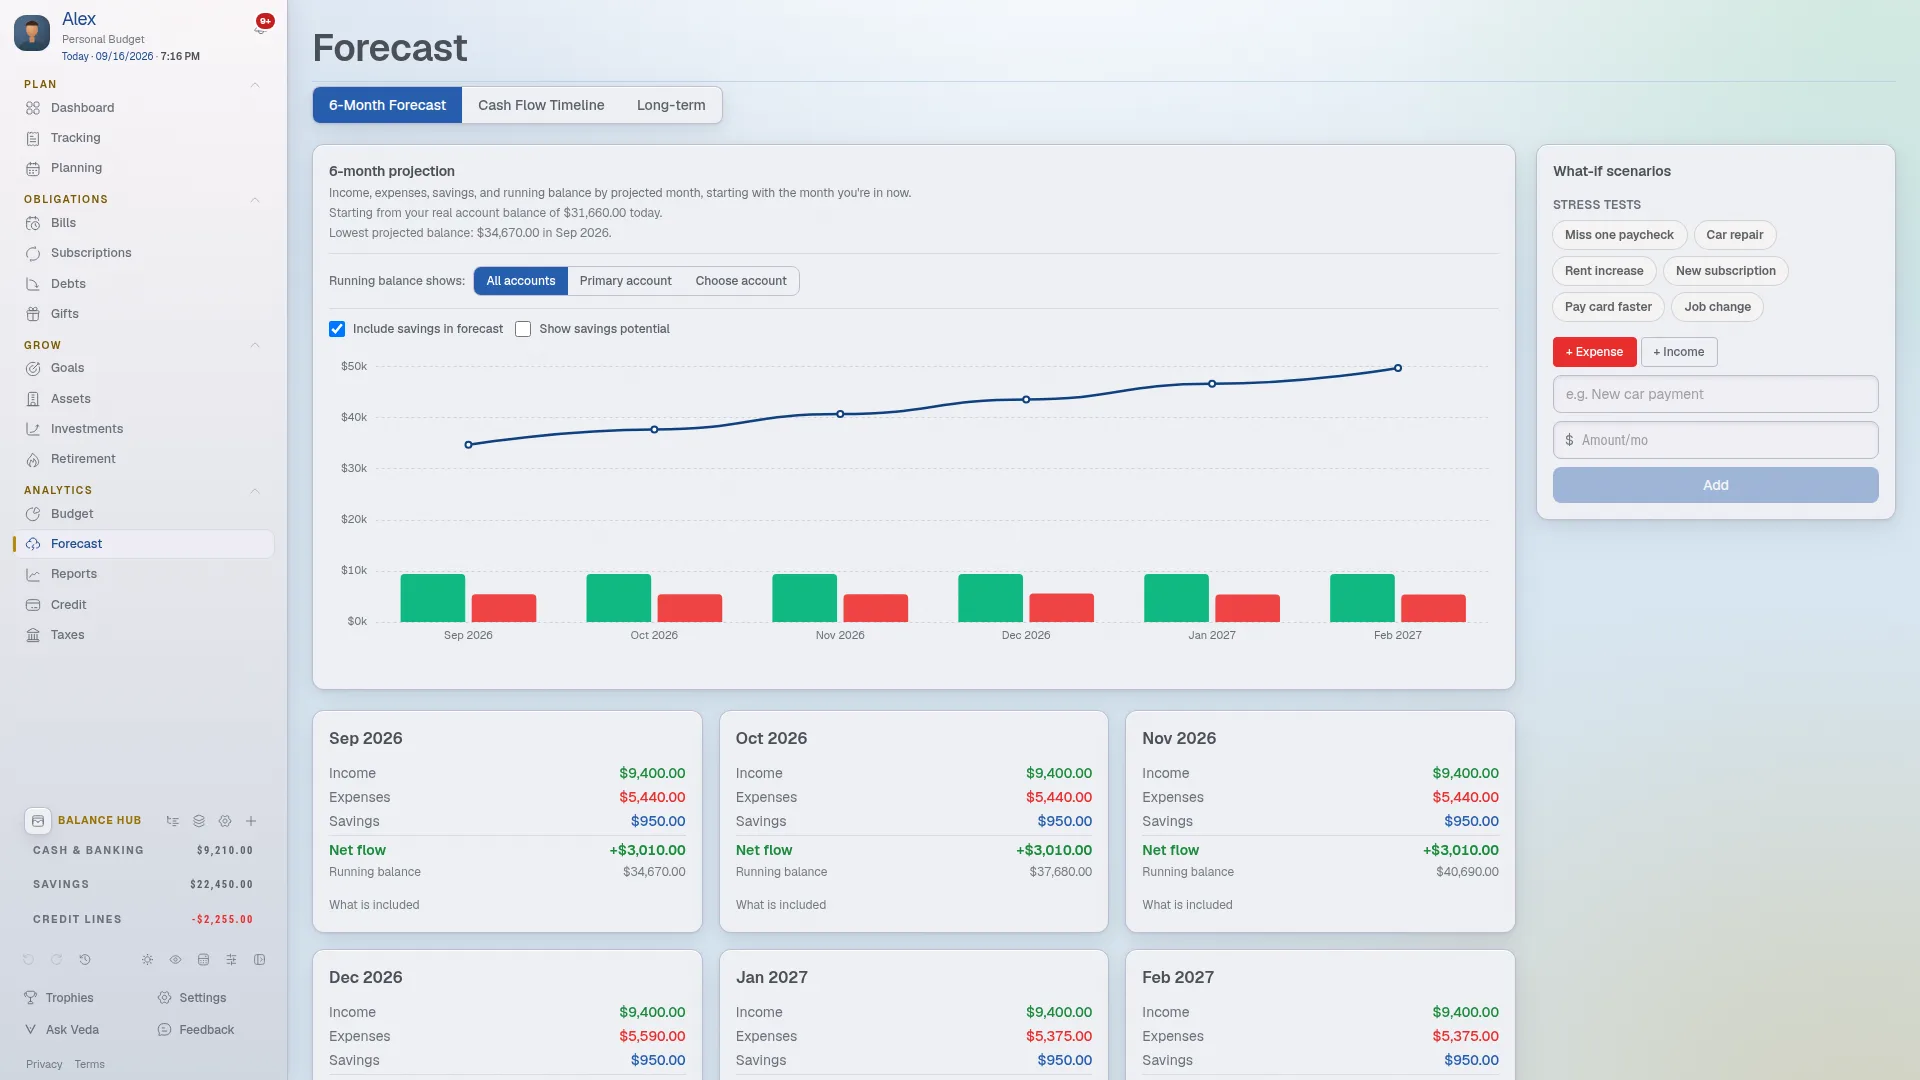Switch to 6-Month Forecast tab
This screenshot has width=1920, height=1080.
[387, 105]
